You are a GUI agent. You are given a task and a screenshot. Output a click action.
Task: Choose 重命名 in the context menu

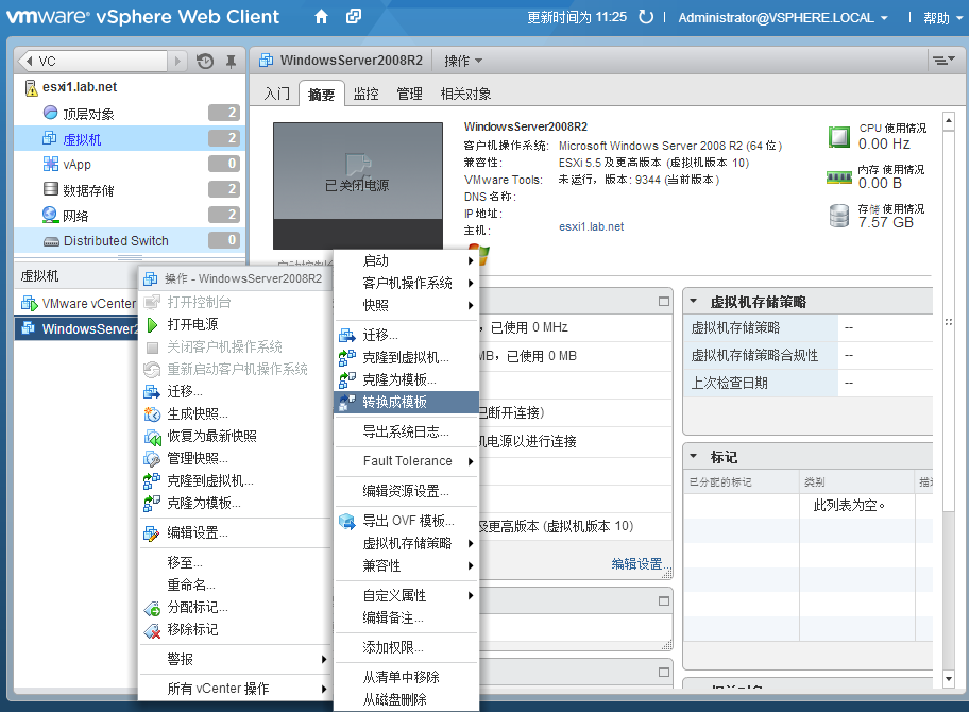234,585
